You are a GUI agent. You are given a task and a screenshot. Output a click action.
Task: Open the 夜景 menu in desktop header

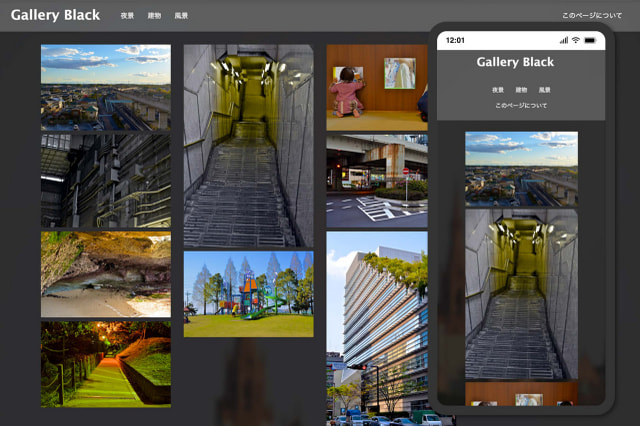[x=127, y=16]
